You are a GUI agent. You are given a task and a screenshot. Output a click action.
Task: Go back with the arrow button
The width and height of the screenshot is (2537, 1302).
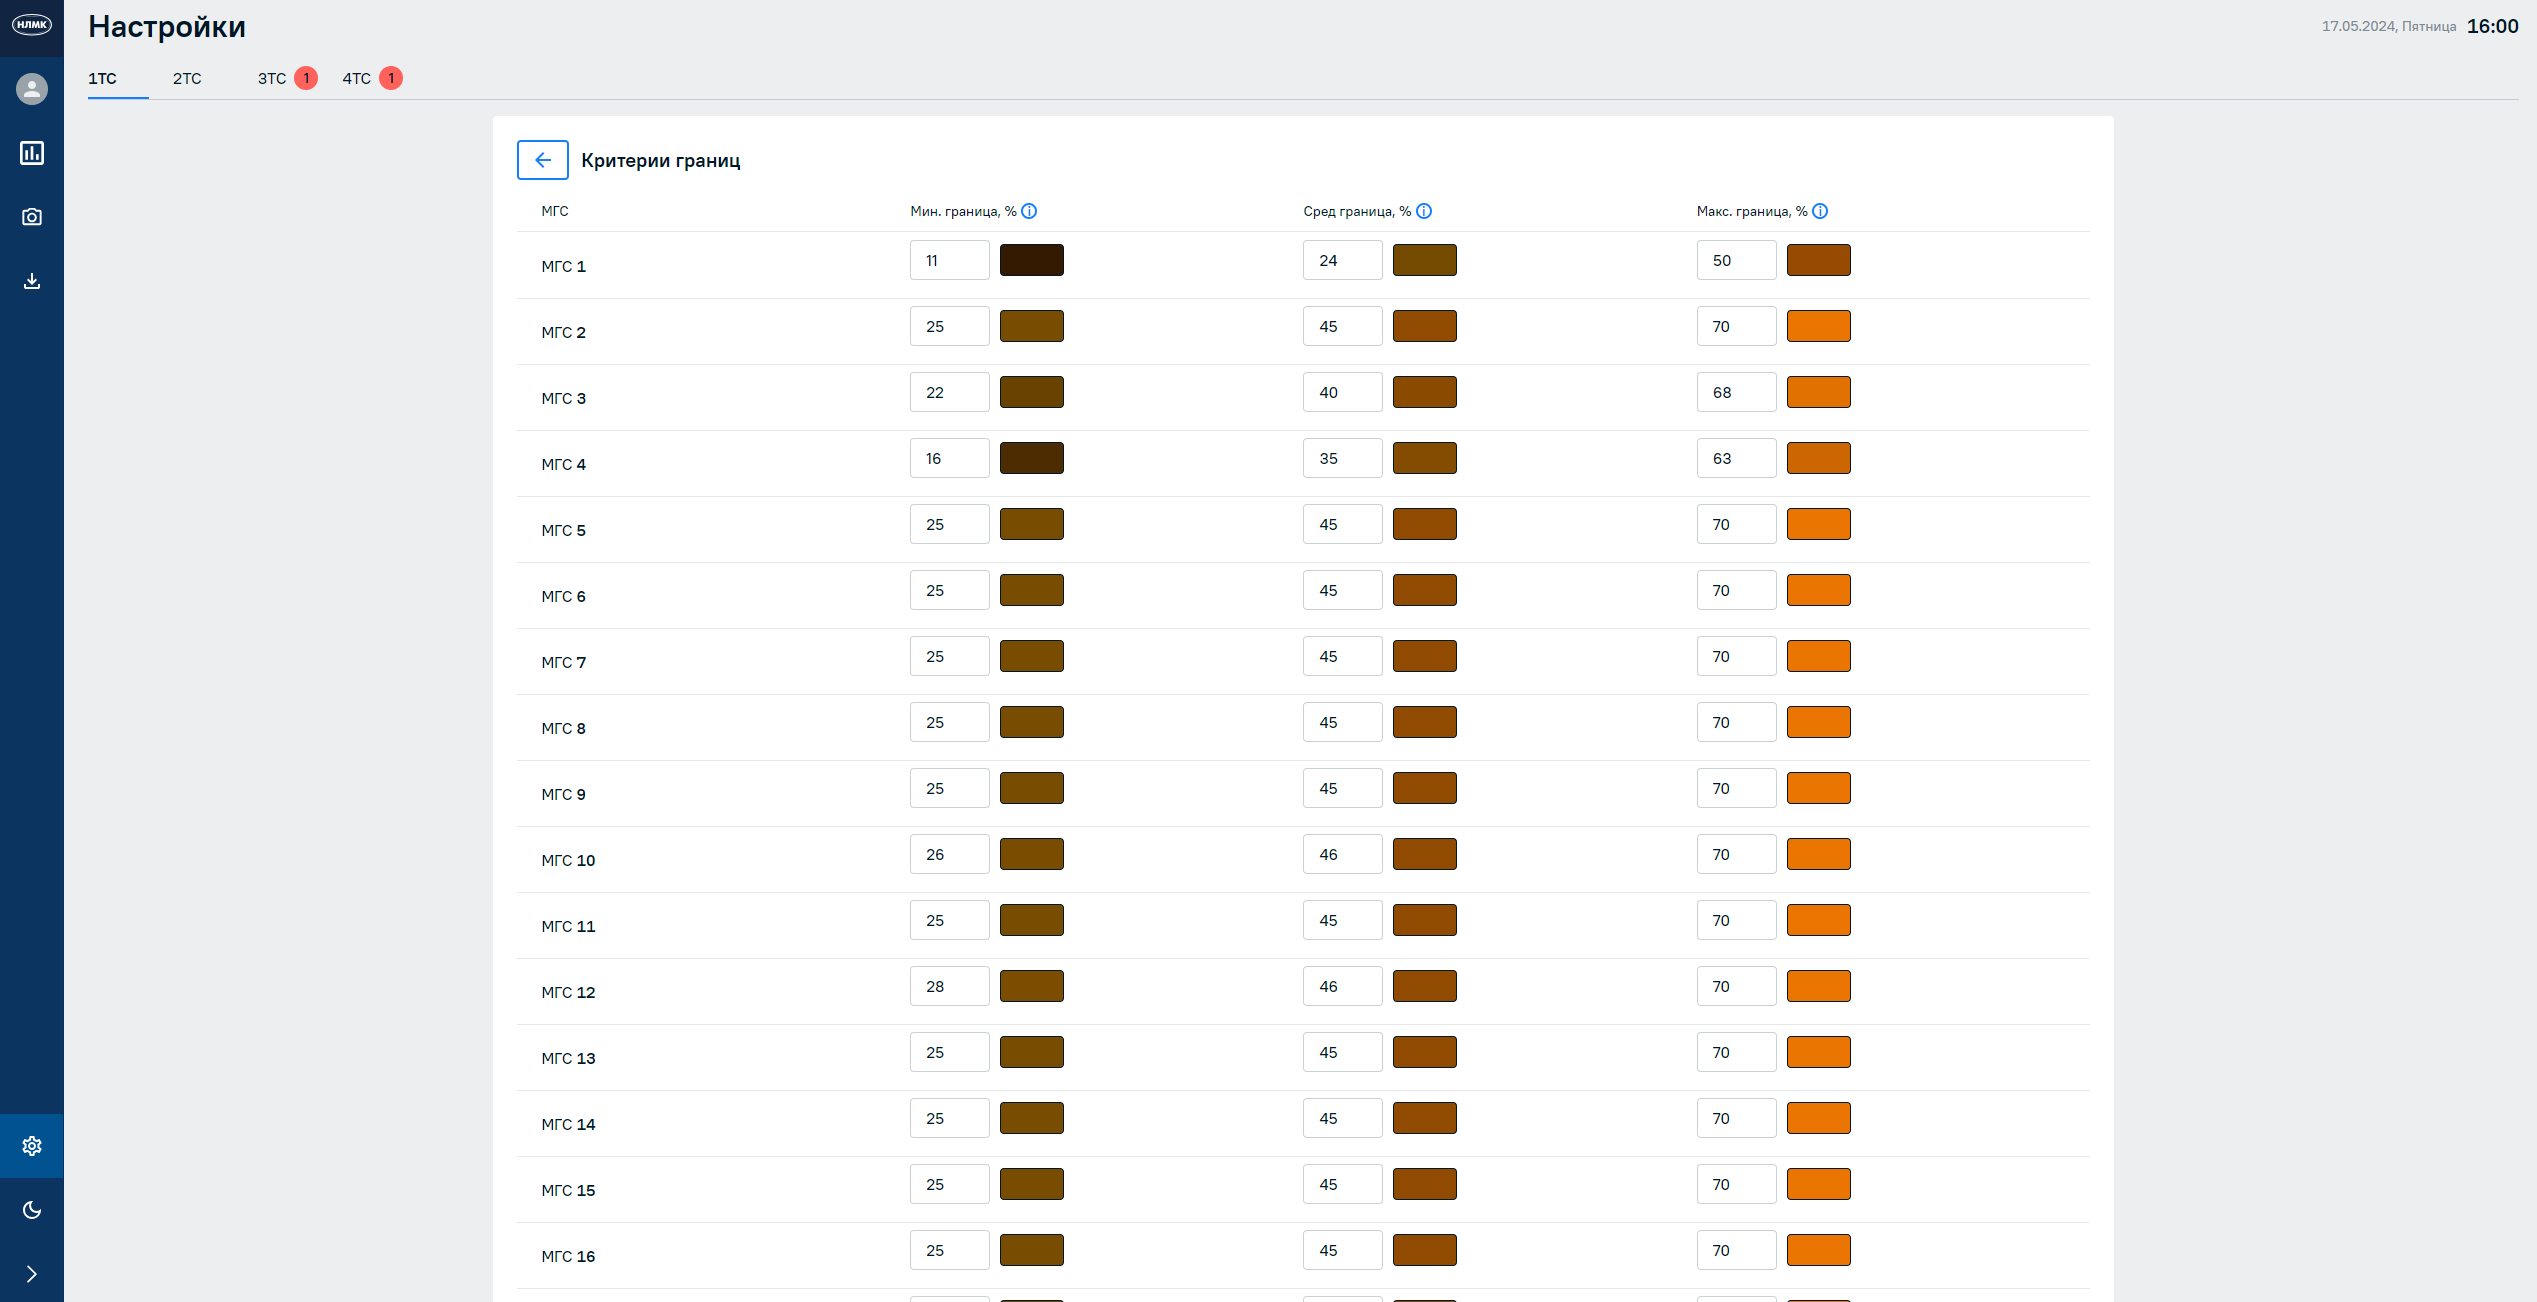coord(543,160)
